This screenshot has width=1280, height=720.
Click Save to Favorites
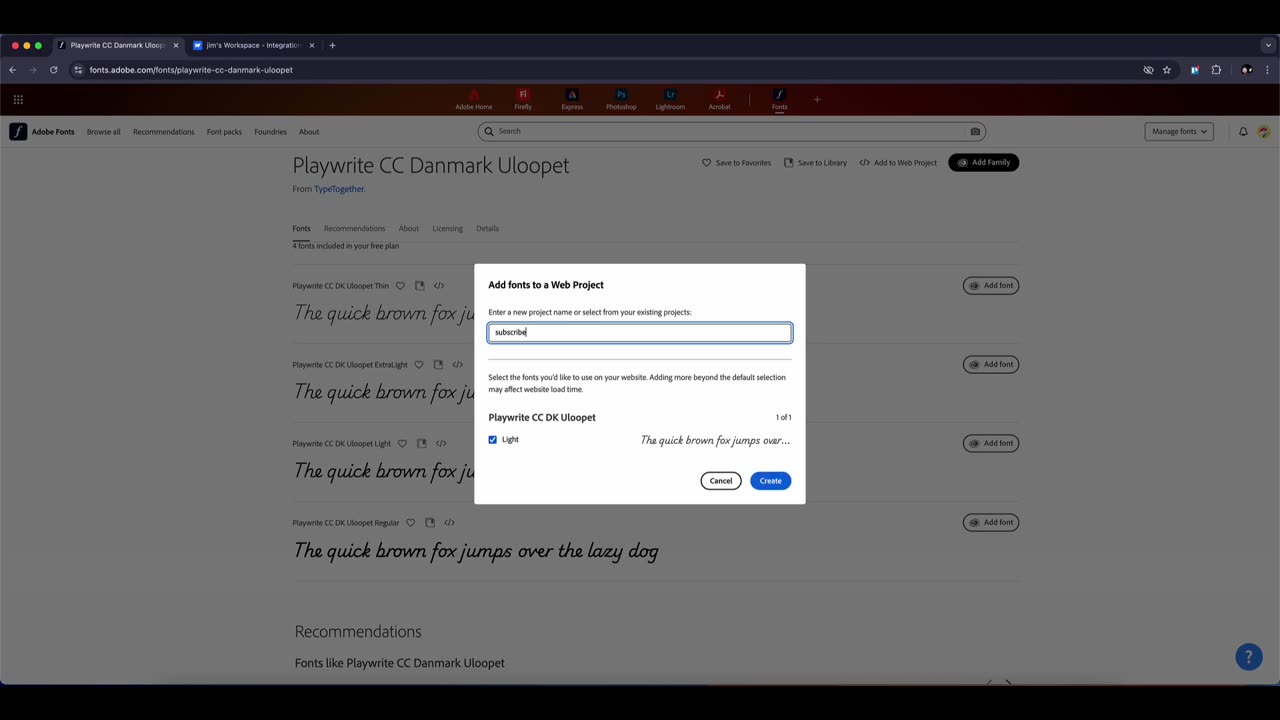pos(736,163)
